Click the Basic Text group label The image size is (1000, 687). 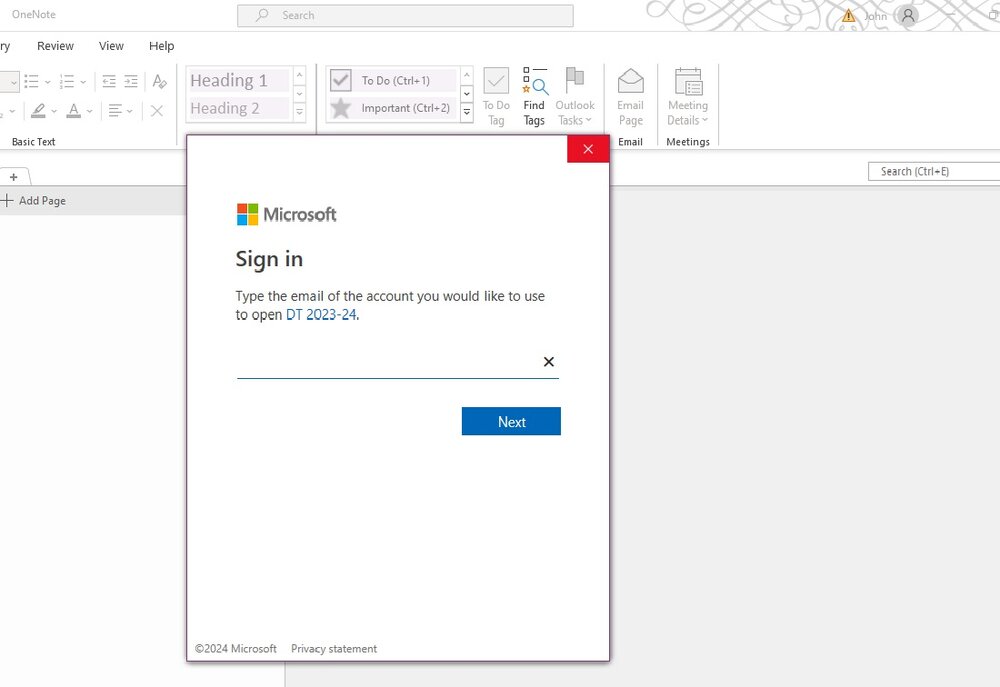pyautogui.click(x=34, y=142)
